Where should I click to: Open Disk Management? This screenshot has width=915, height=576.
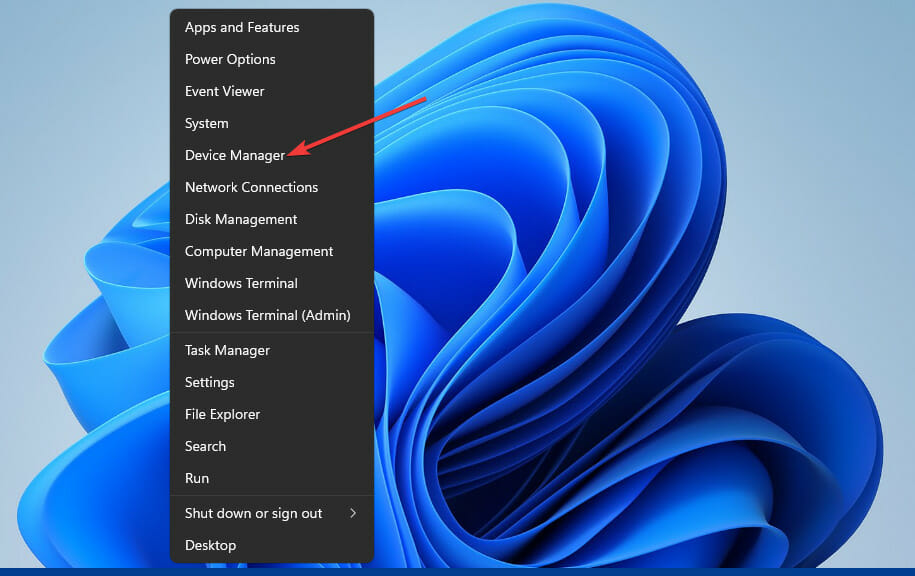click(272, 219)
